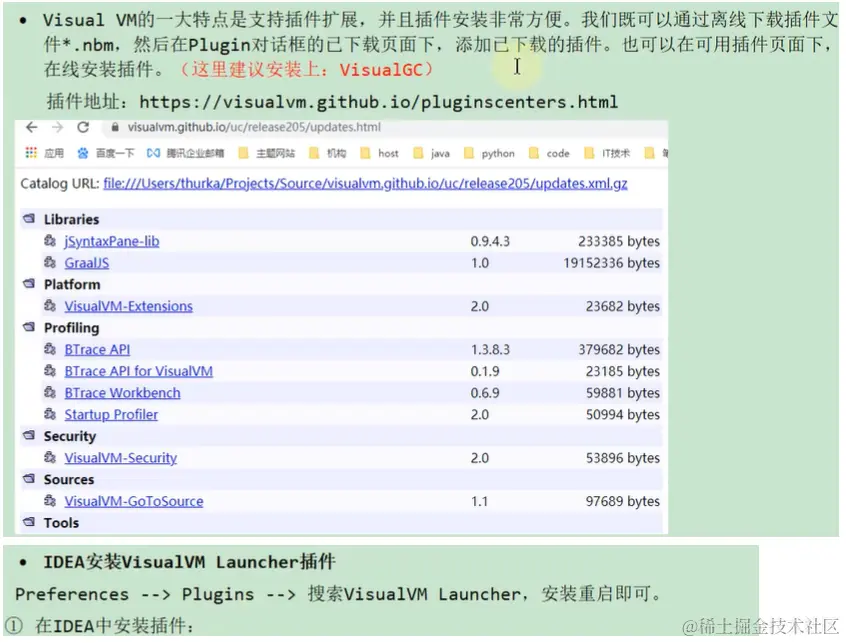Collapse the Platform category
Image resolution: width=846 pixels, height=643 pixels.
(29, 284)
